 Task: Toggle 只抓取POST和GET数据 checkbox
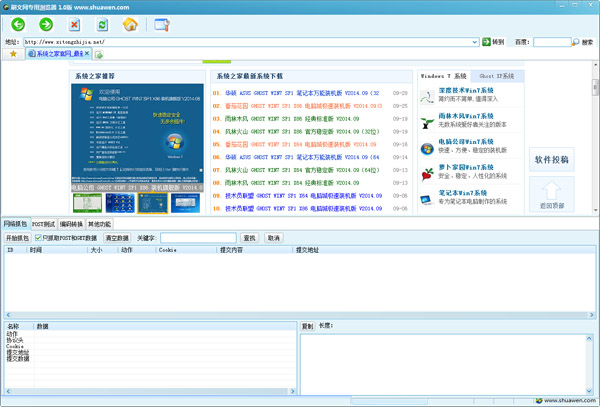[x=38, y=238]
